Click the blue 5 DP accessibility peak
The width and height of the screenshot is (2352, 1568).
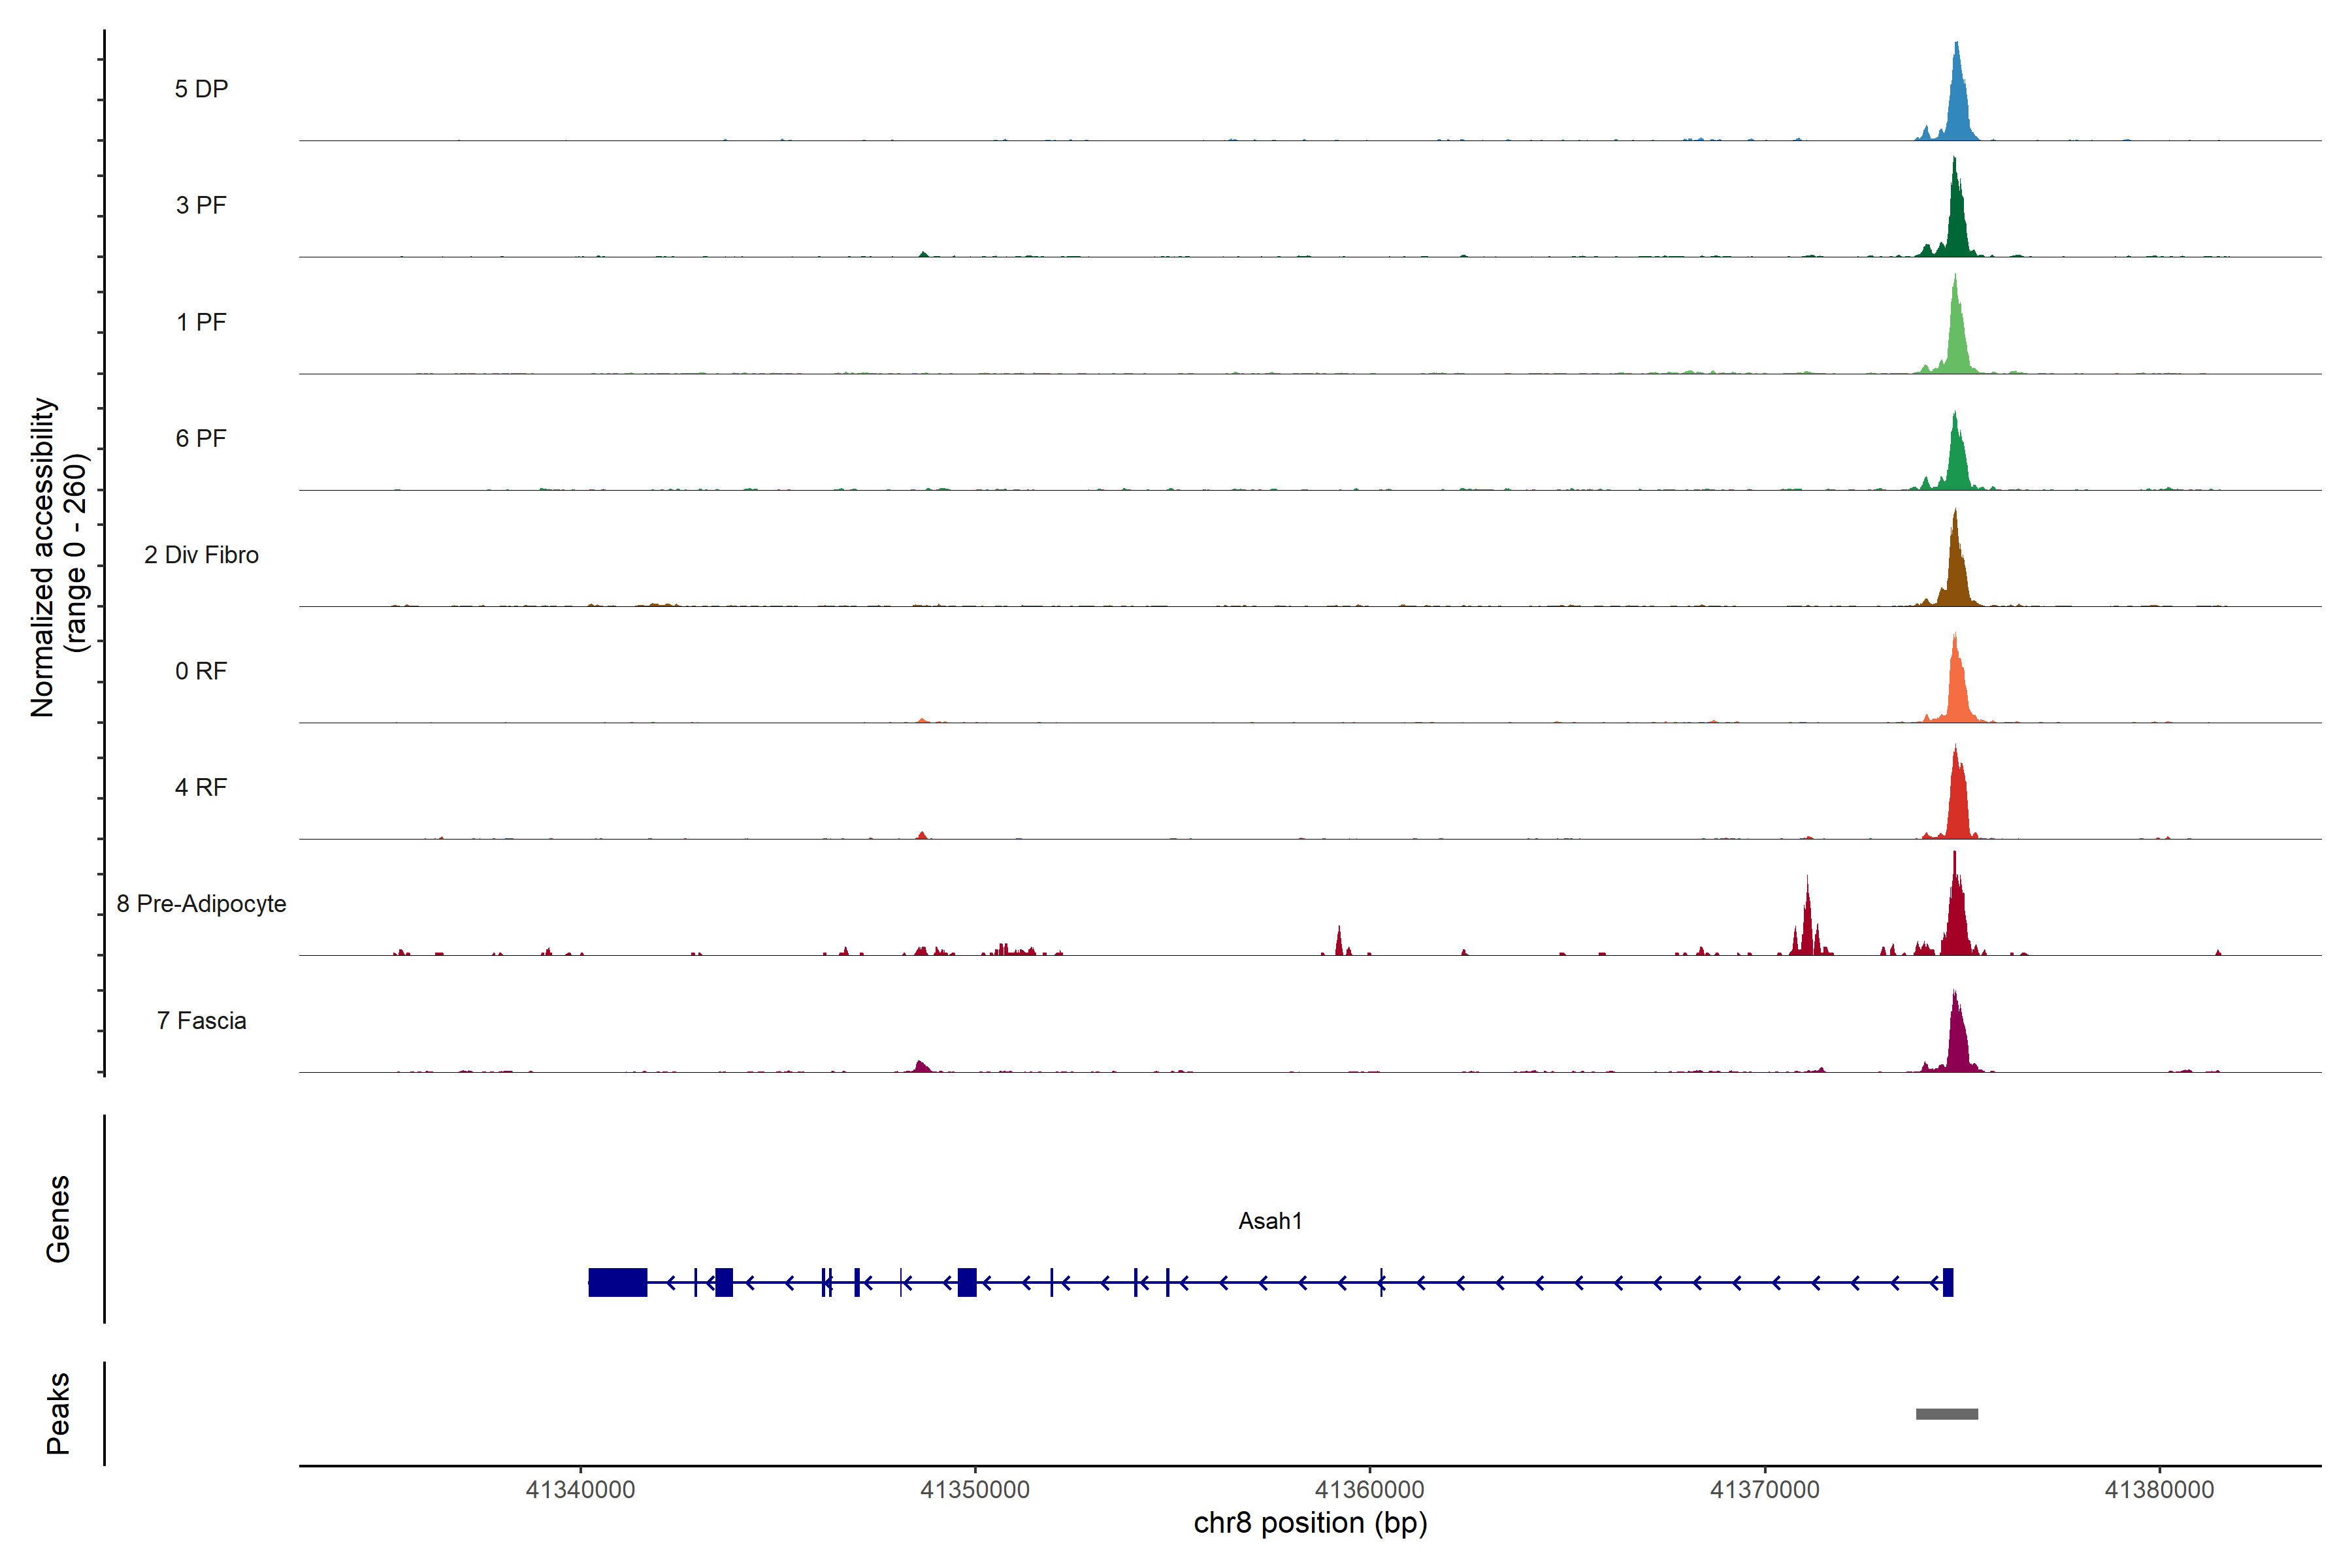1957,105
